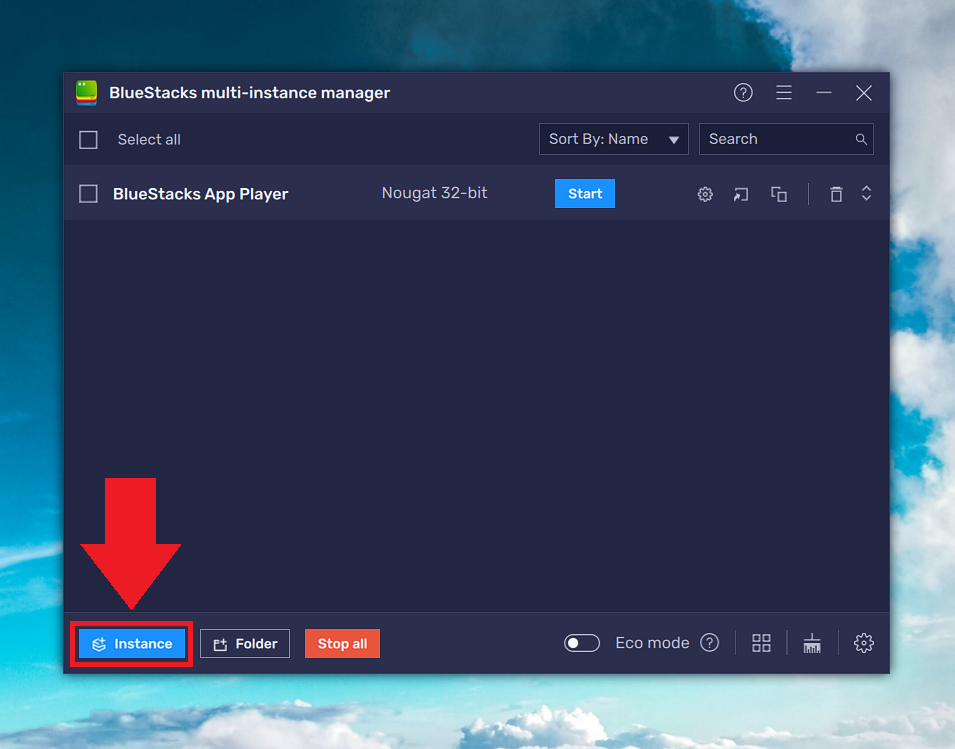The image size is (955, 749).
Task: Open the hamburger menu in title bar
Action: coord(784,93)
